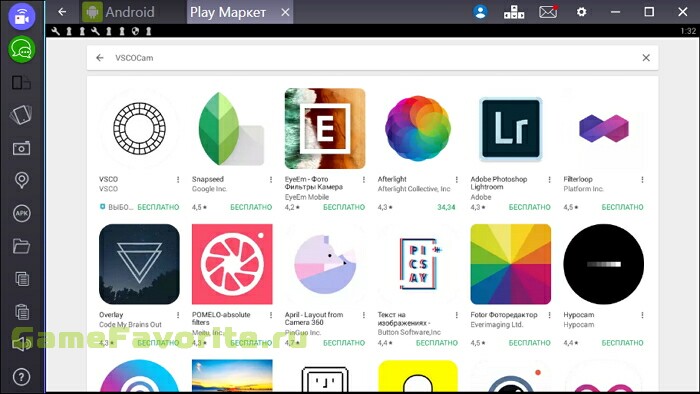The image size is (700, 394).
Task: Click the VSCOCam search input field
Action: pyautogui.click(x=372, y=58)
